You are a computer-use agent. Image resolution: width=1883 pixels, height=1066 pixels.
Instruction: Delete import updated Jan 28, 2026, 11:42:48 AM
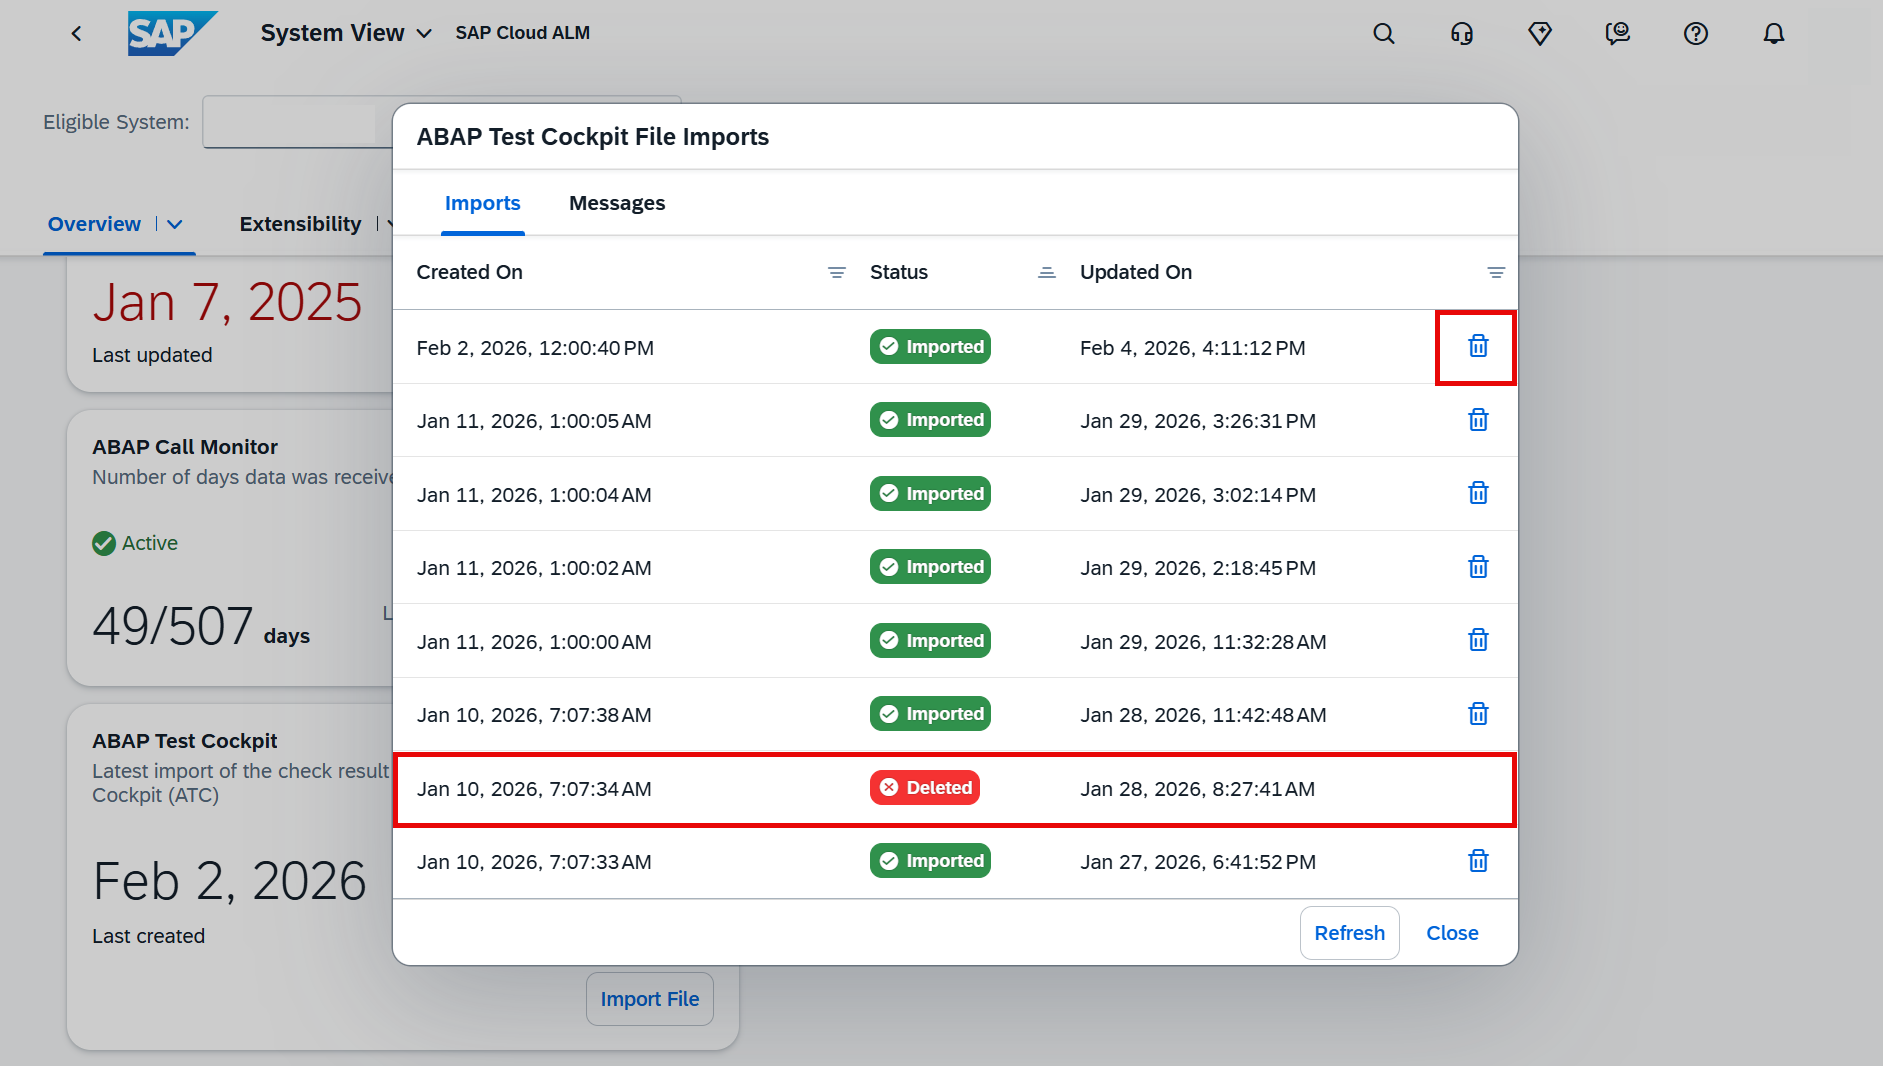(1477, 714)
